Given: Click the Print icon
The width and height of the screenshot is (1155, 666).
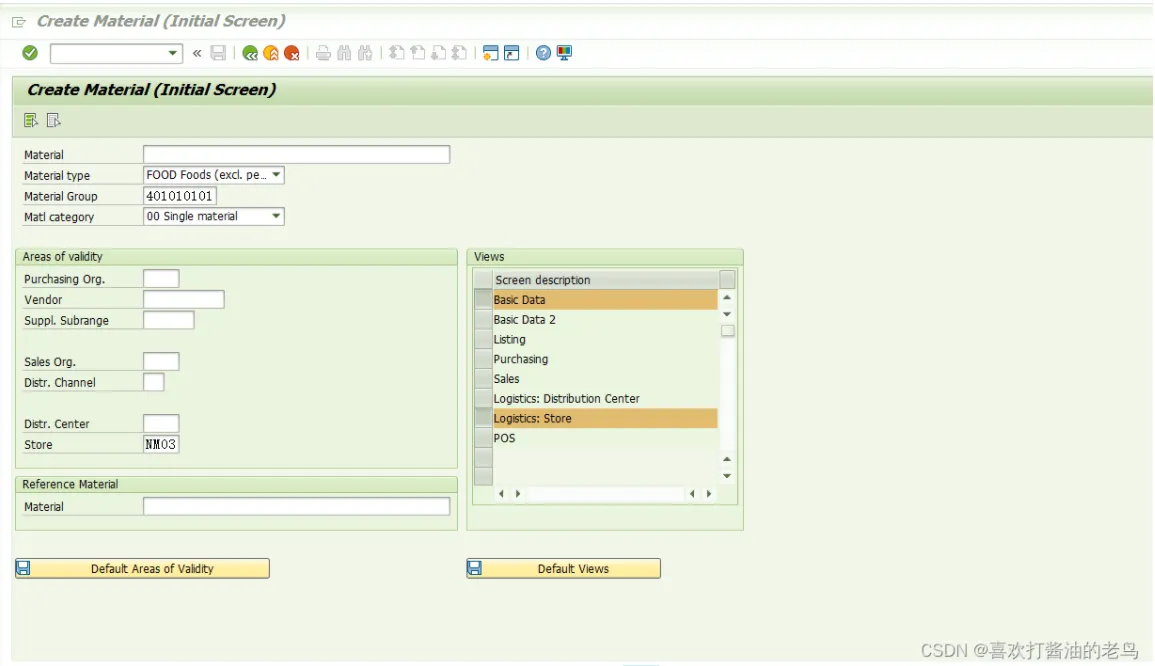Looking at the screenshot, I should pos(323,53).
